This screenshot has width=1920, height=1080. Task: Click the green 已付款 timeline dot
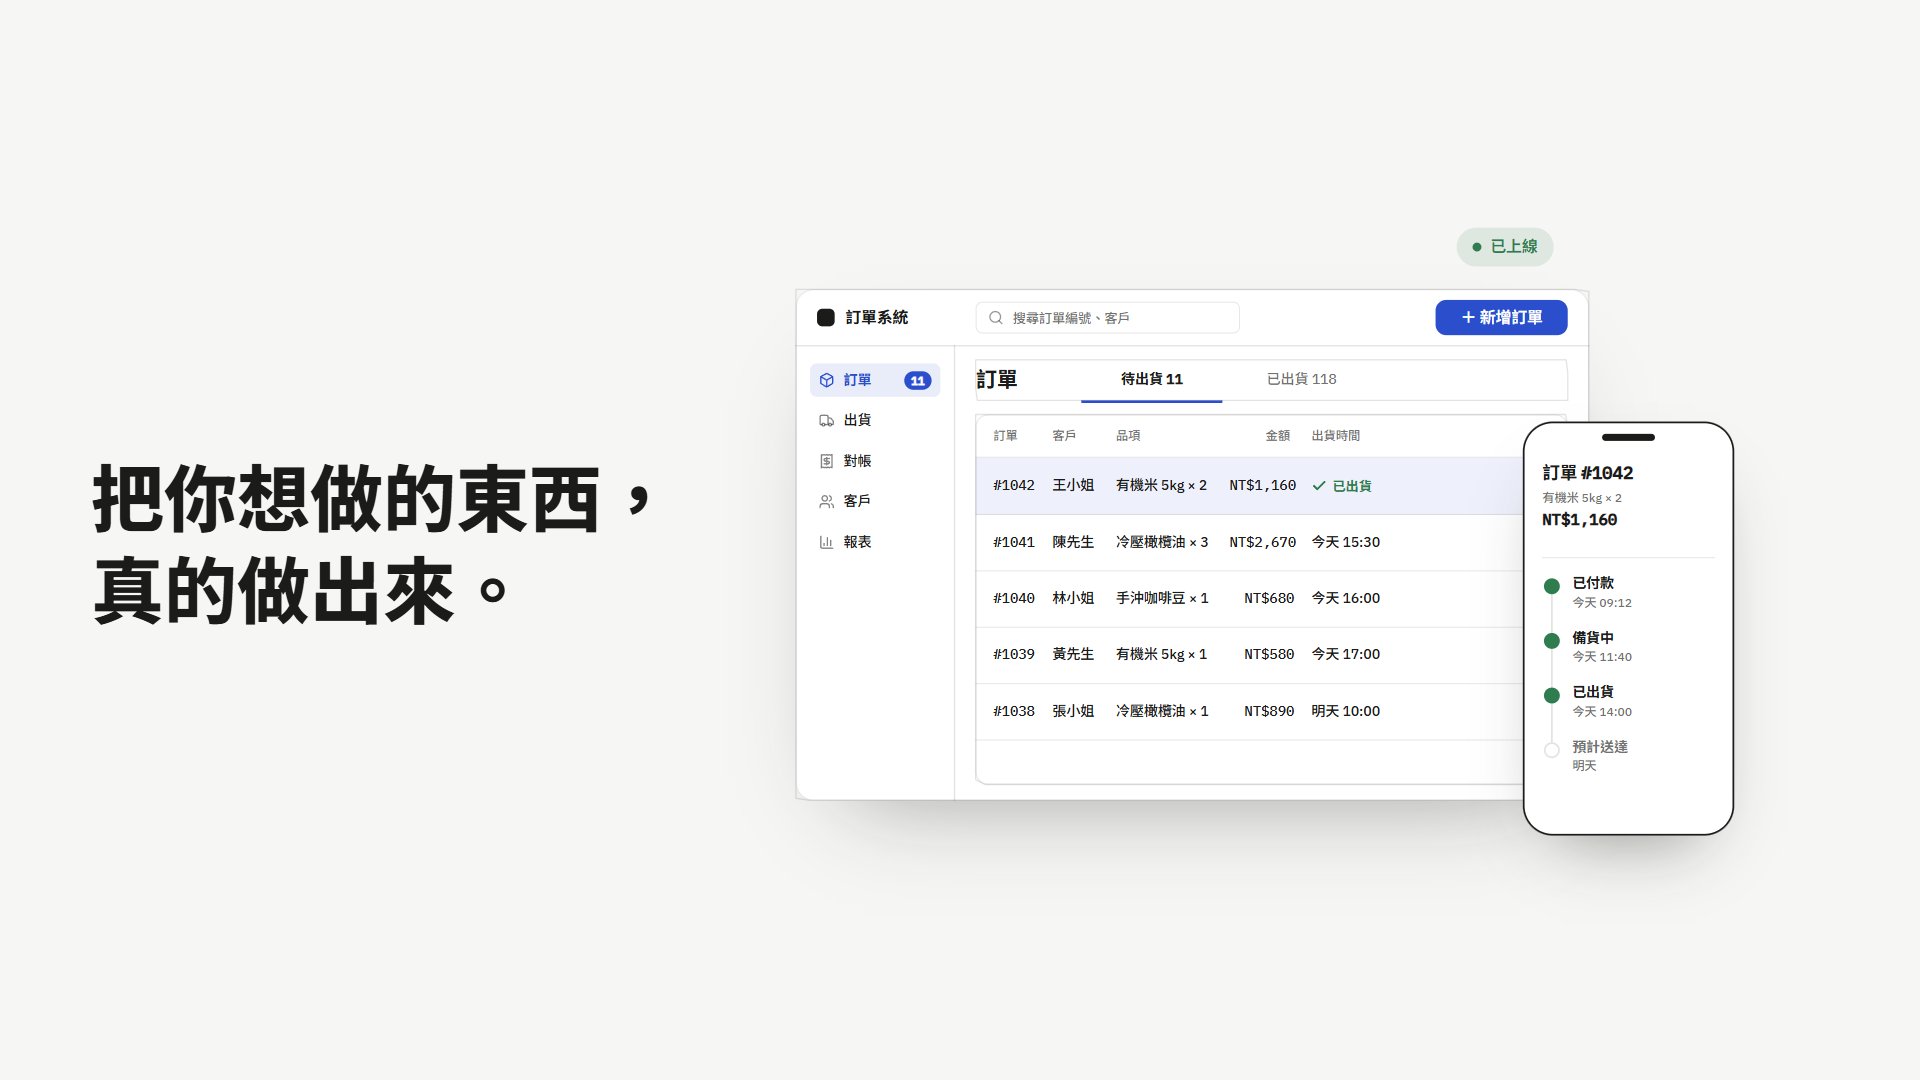tap(1551, 586)
